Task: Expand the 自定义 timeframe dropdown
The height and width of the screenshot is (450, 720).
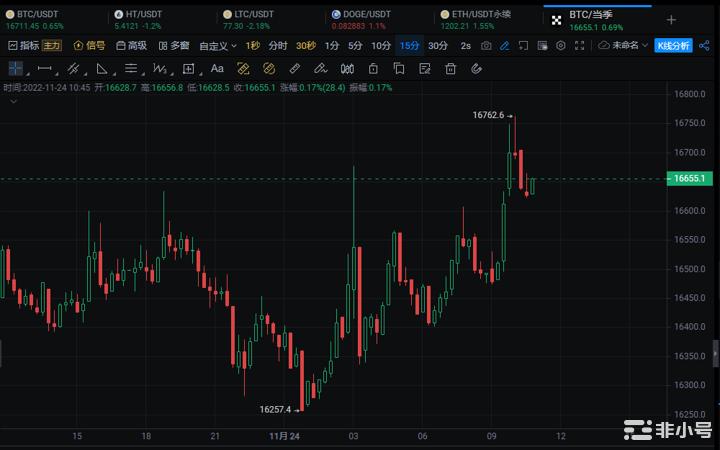Action: coord(218,46)
